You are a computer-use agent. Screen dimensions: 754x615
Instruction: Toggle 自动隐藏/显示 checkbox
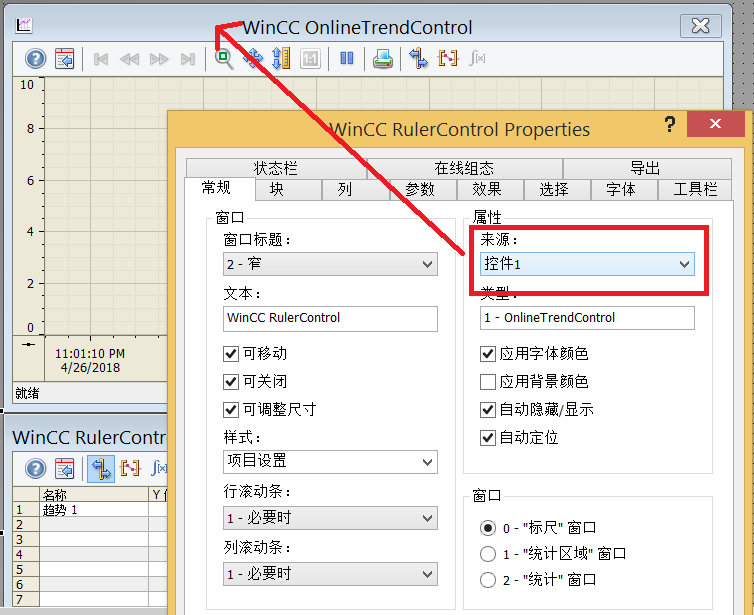tap(488, 410)
